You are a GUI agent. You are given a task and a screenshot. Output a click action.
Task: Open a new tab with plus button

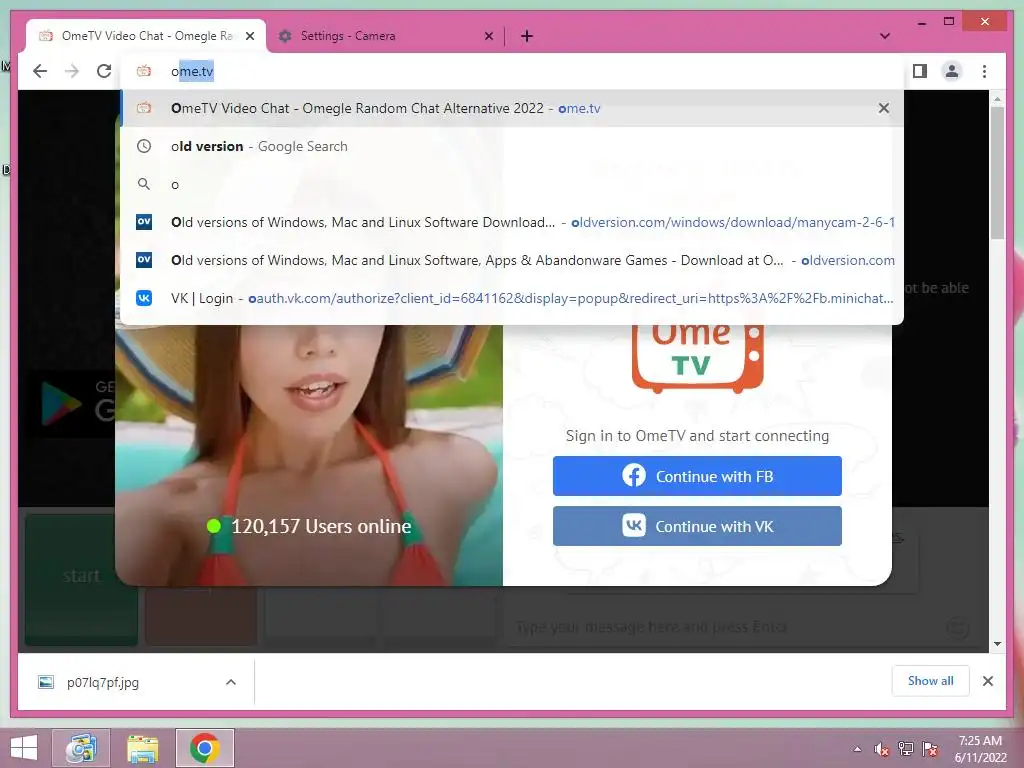tap(527, 36)
